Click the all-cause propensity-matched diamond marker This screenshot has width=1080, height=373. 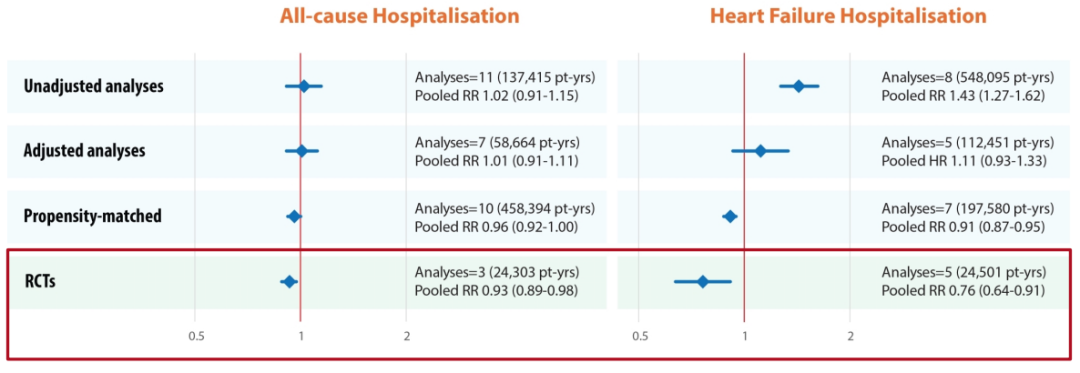point(294,217)
